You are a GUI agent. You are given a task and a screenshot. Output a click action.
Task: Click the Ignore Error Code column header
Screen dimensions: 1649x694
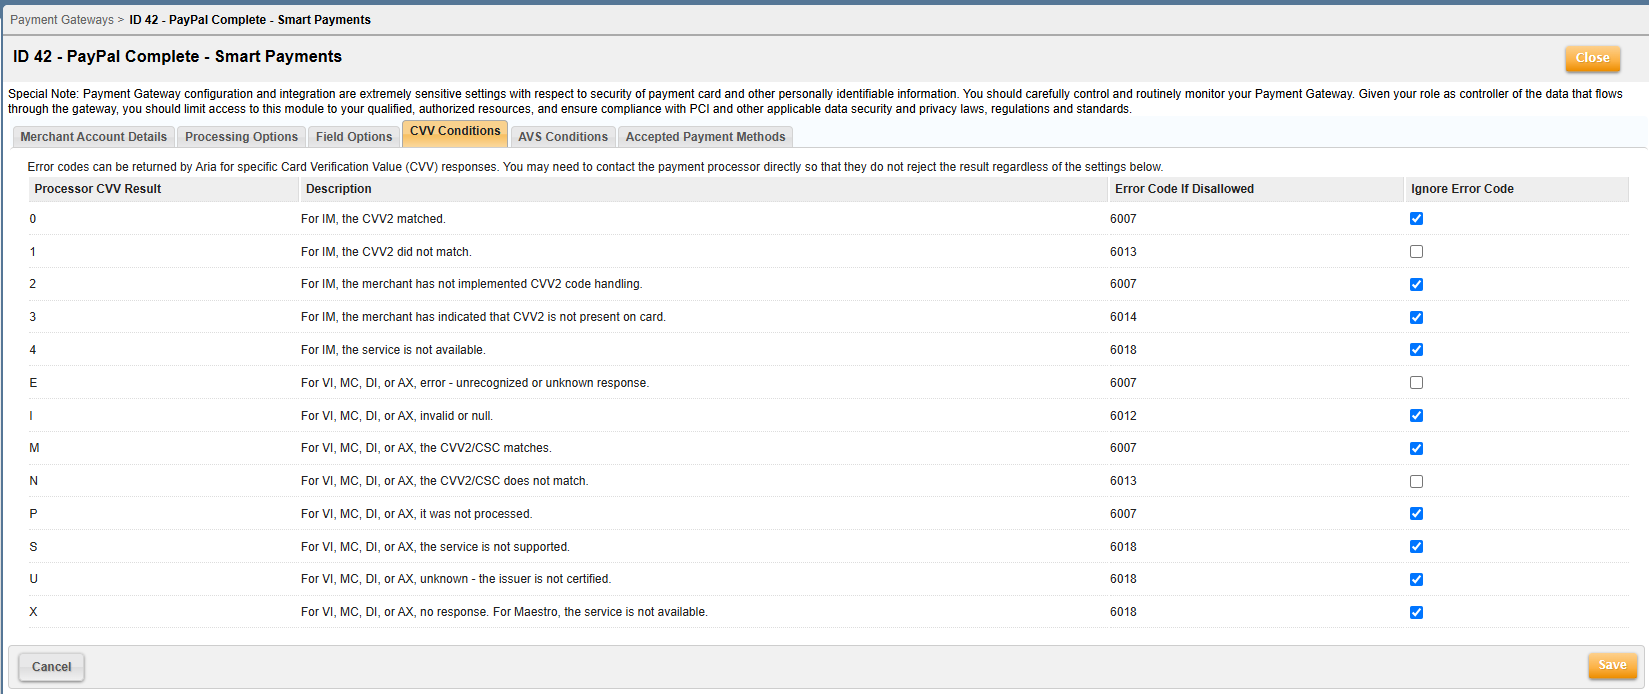(x=1462, y=189)
